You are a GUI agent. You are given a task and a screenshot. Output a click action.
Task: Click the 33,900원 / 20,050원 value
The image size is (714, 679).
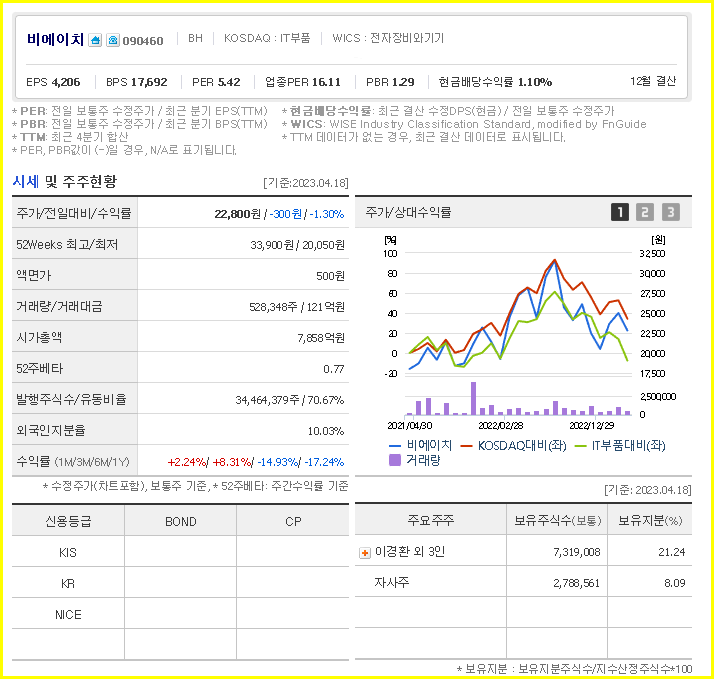pyautogui.click(x=297, y=245)
